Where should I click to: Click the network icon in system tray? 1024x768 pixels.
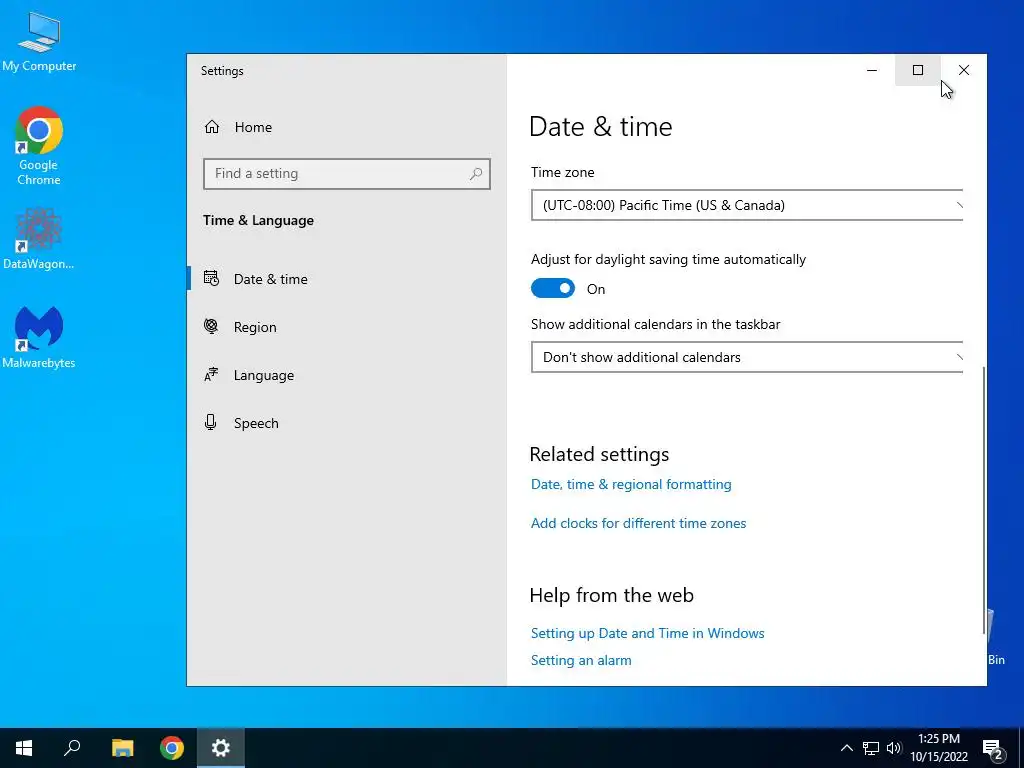coord(871,748)
